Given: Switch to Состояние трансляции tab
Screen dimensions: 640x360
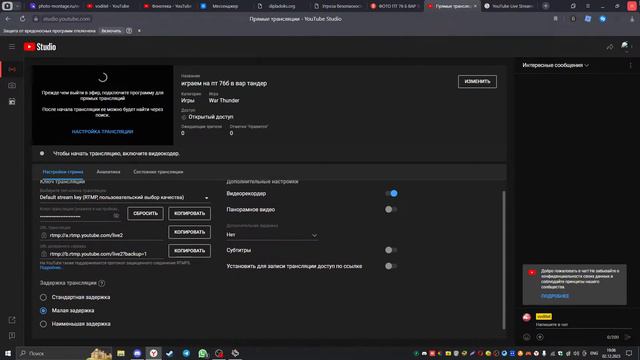Looking at the screenshot, I should [x=158, y=172].
